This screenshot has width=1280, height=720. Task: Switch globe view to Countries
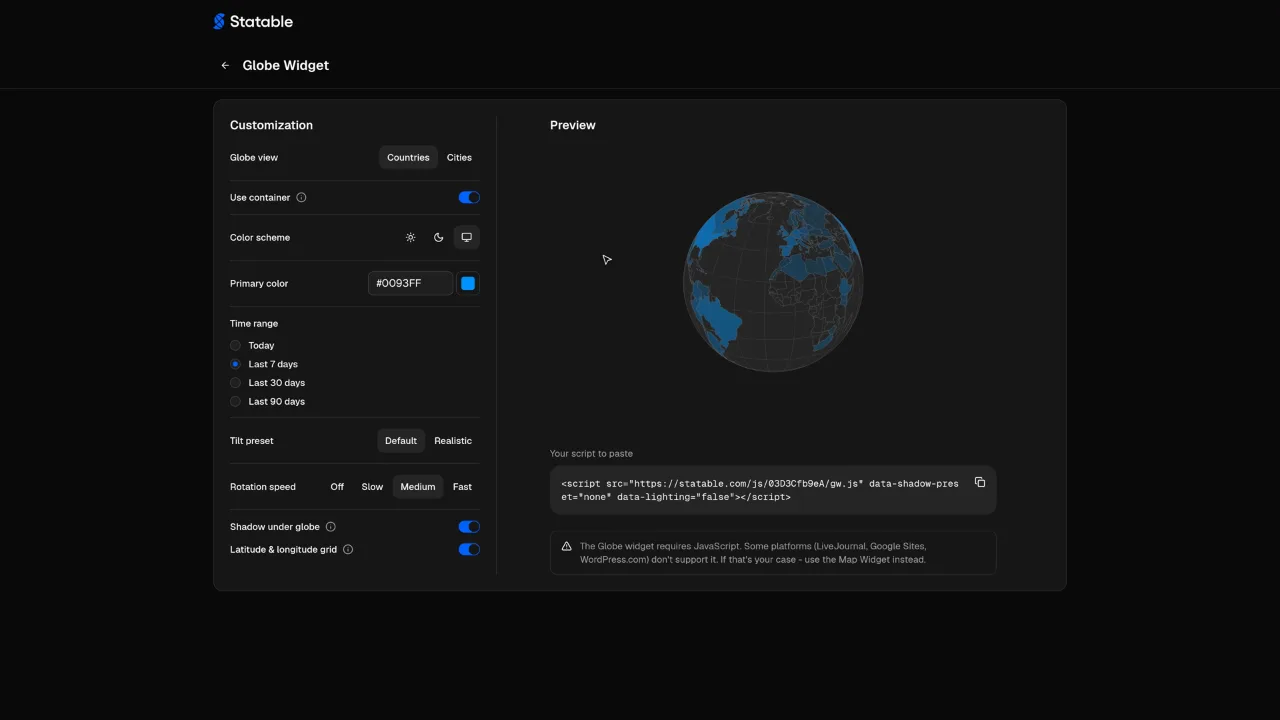[x=408, y=157]
